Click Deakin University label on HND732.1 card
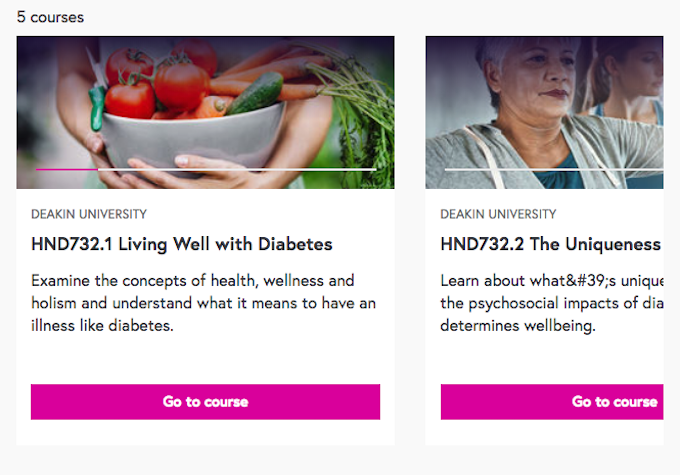 click(89, 214)
